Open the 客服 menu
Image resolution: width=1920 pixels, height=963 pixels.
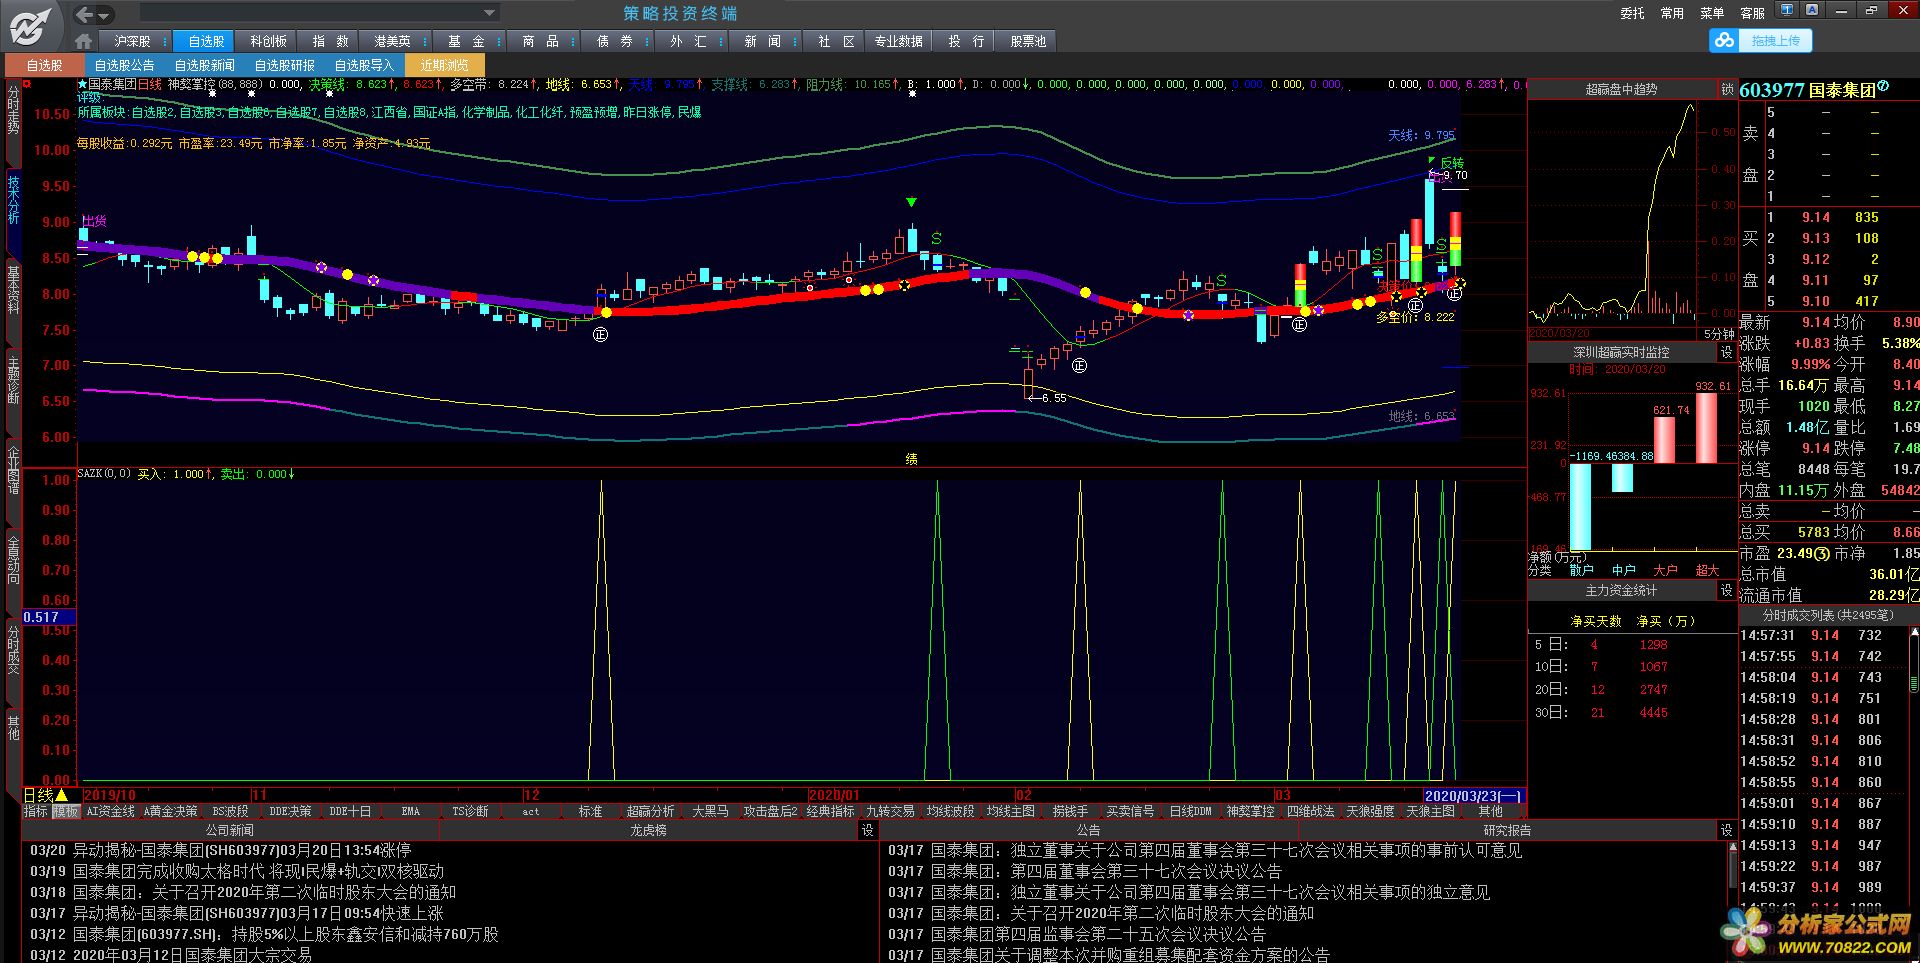(1752, 13)
